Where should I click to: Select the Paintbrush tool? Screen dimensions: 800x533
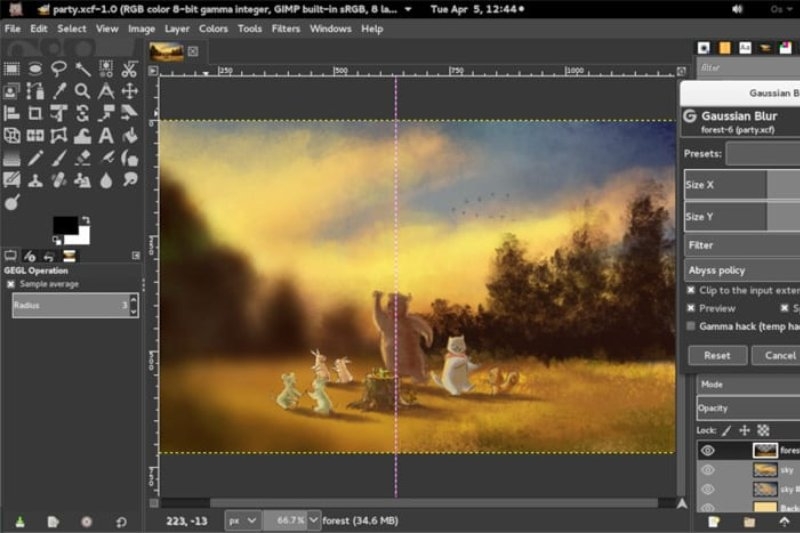tap(59, 158)
